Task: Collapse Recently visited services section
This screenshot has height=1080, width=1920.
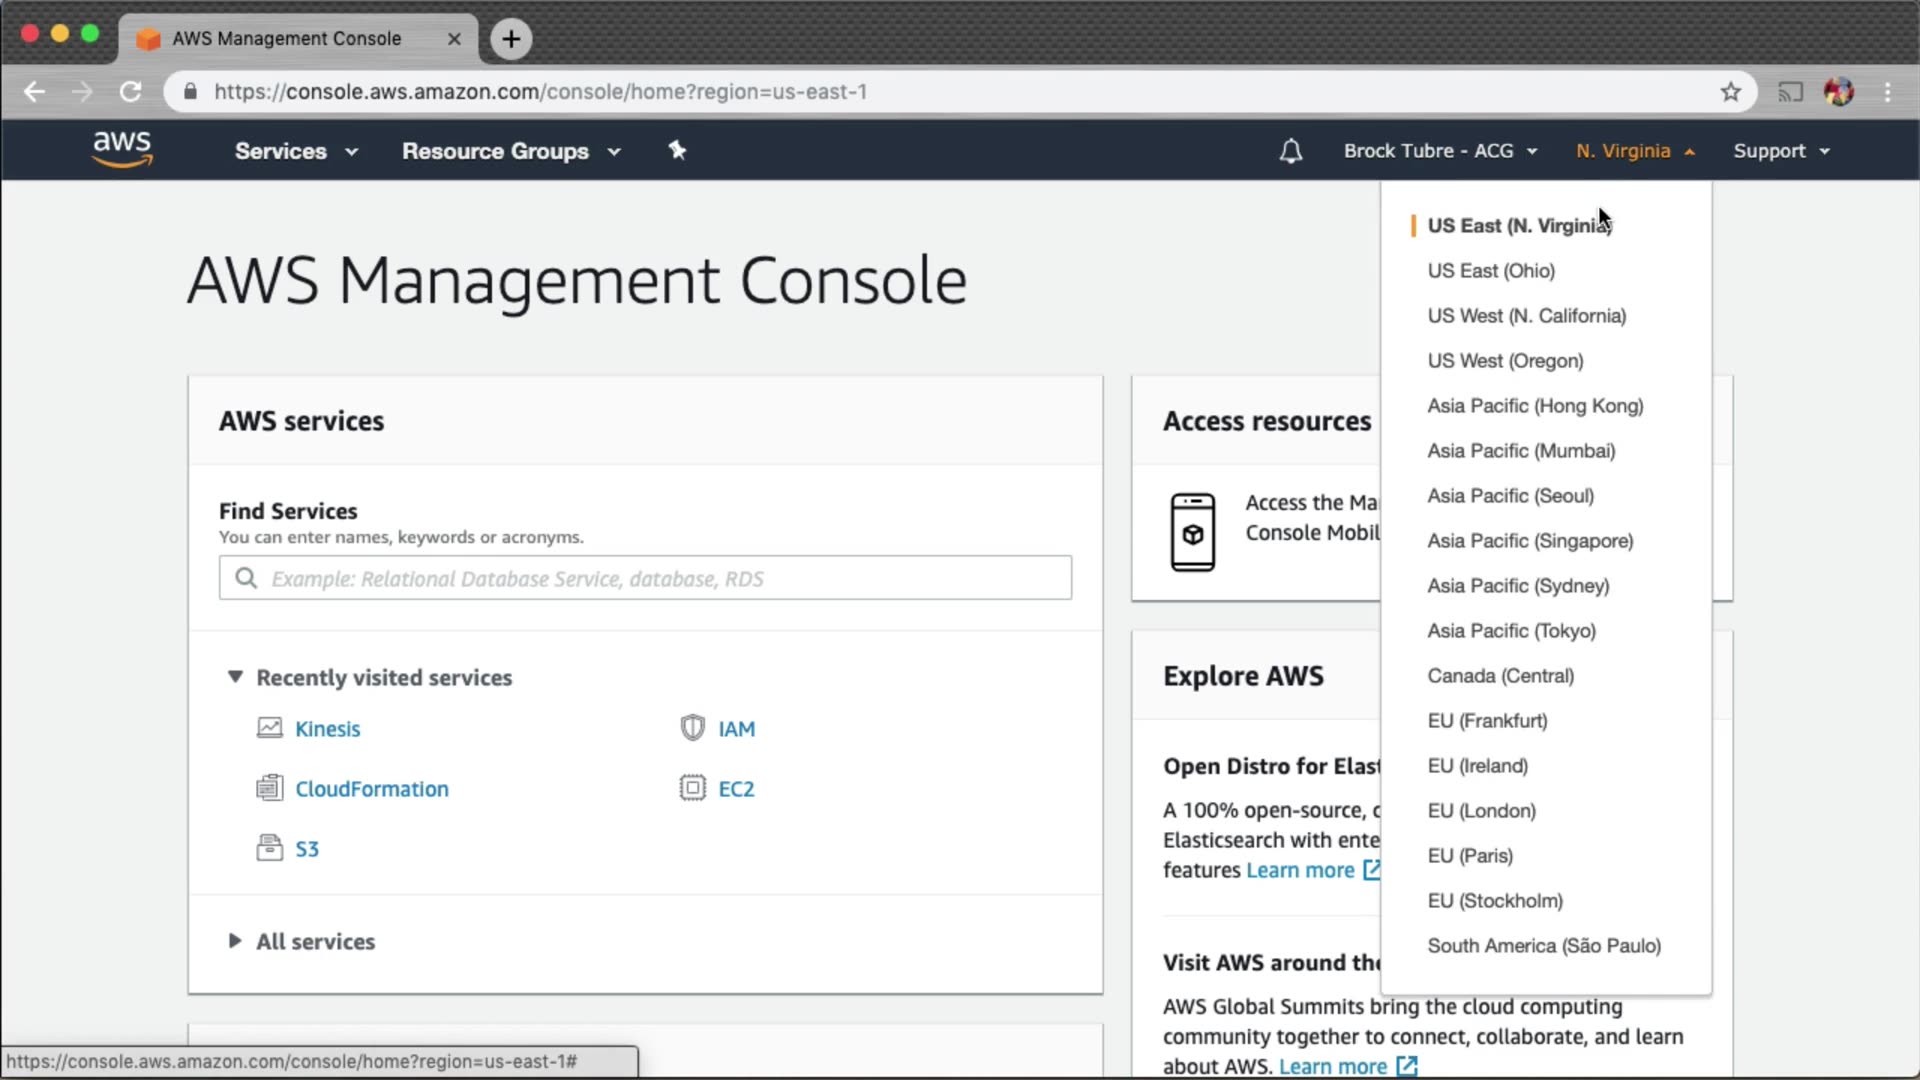Action: click(x=235, y=677)
